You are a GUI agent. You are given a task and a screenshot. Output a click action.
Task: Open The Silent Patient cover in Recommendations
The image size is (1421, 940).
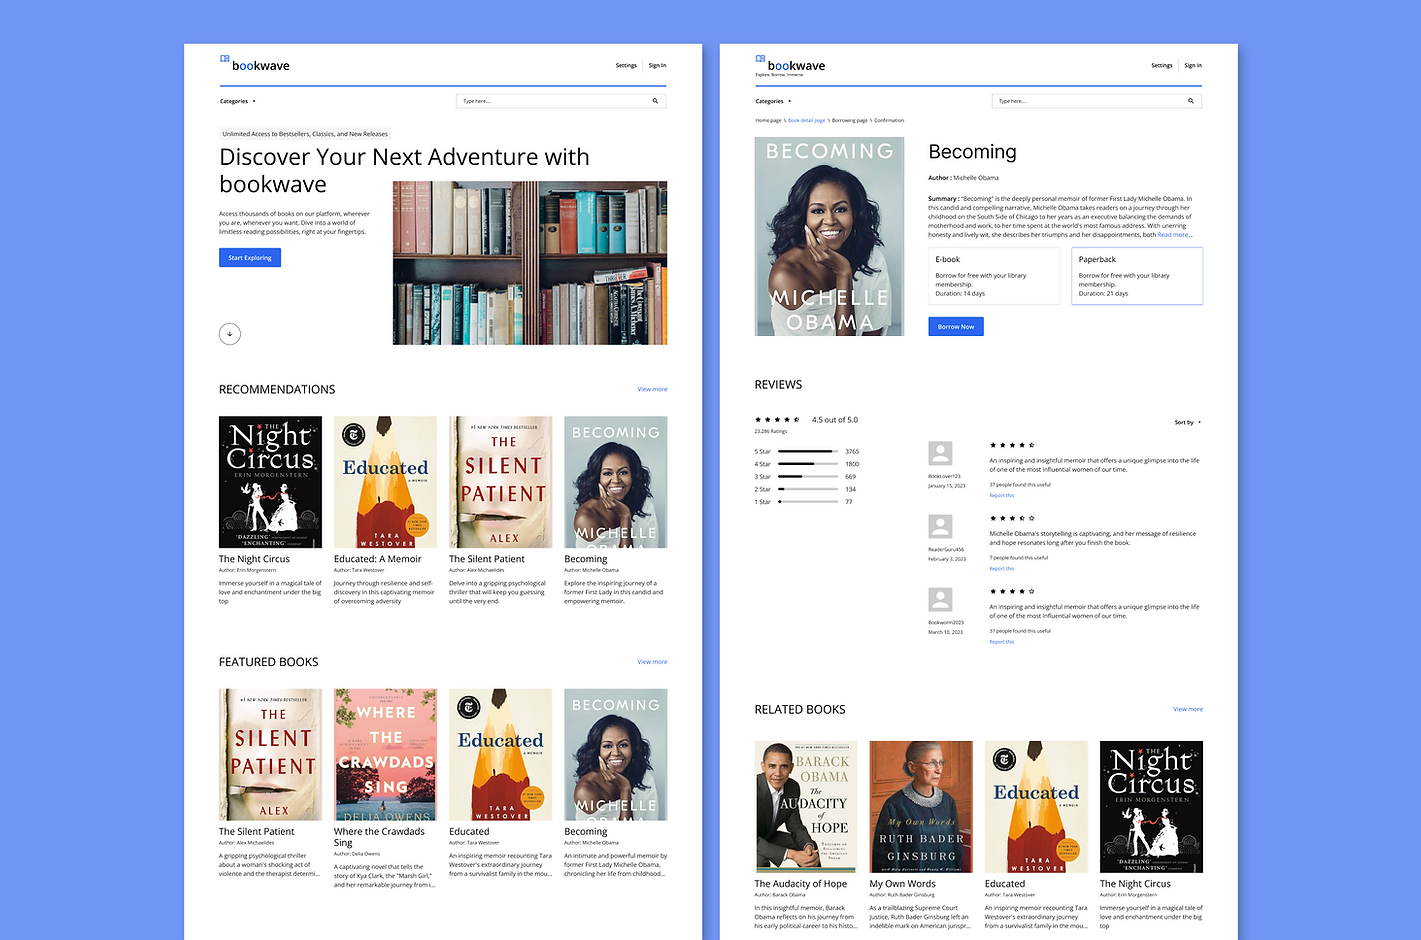click(500, 482)
